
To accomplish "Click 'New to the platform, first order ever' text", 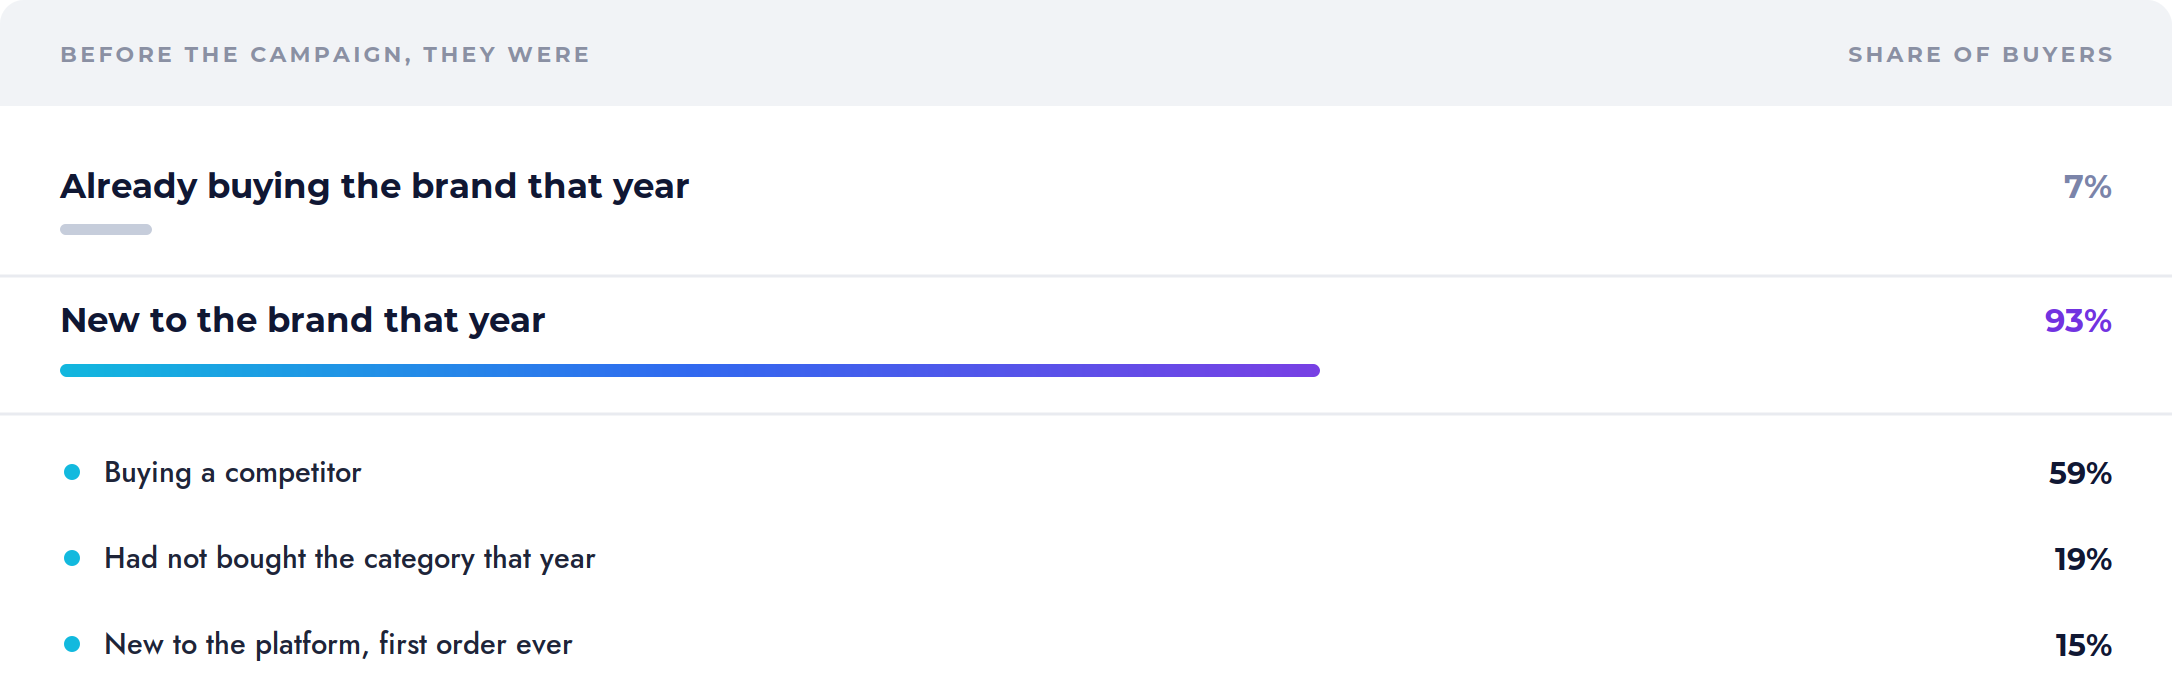I will (x=339, y=645).
